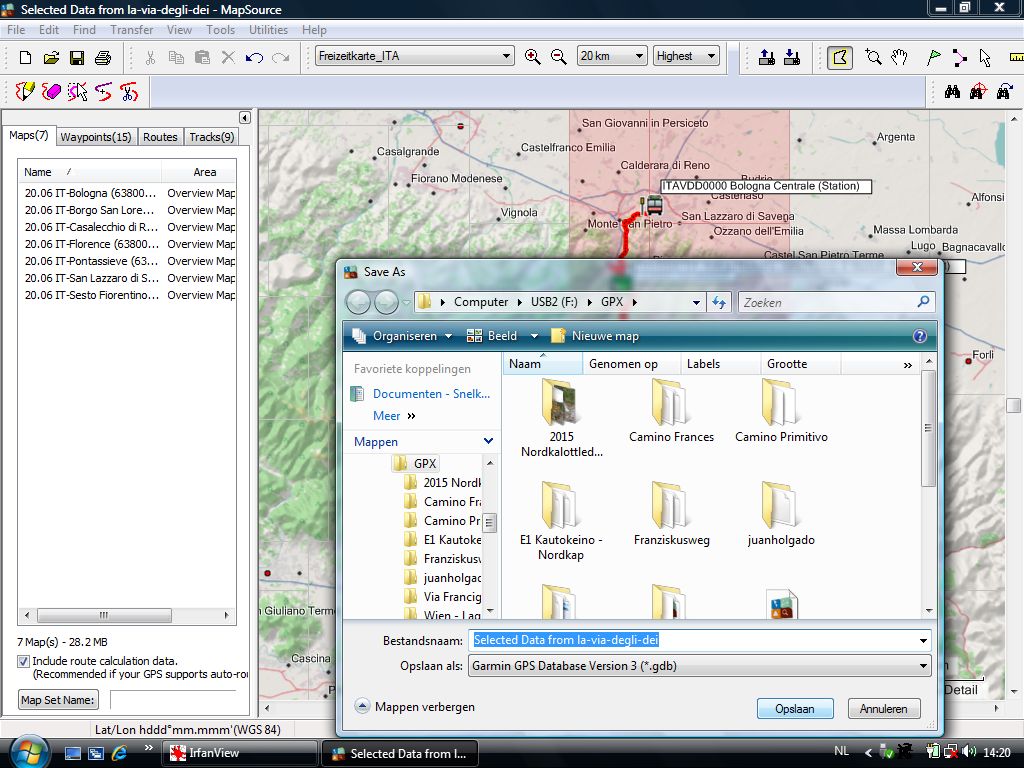
Task: Switch to the Waypoints(15) tab
Action: click(95, 137)
